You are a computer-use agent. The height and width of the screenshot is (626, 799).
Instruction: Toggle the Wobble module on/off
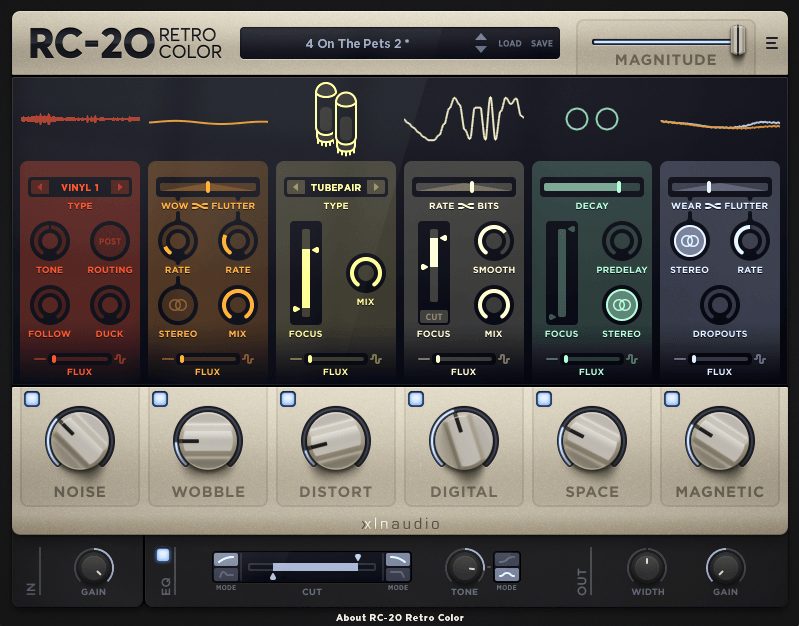pyautogui.click(x=160, y=399)
